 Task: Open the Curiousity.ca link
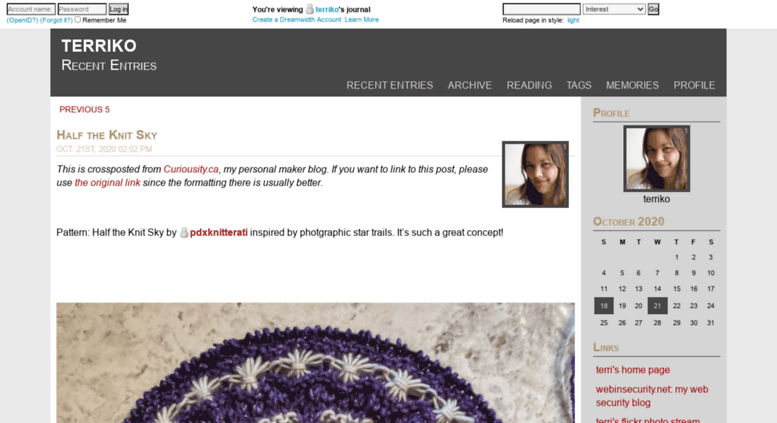pos(191,169)
